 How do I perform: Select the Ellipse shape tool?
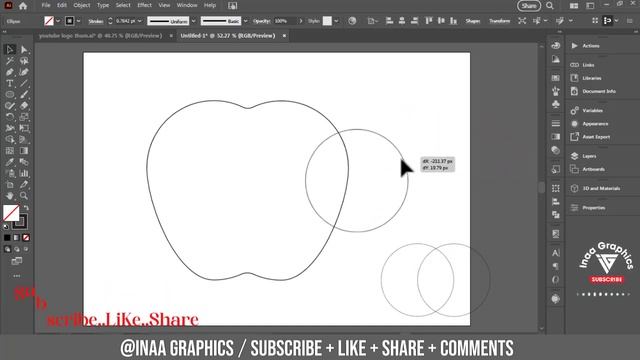tap(10, 95)
